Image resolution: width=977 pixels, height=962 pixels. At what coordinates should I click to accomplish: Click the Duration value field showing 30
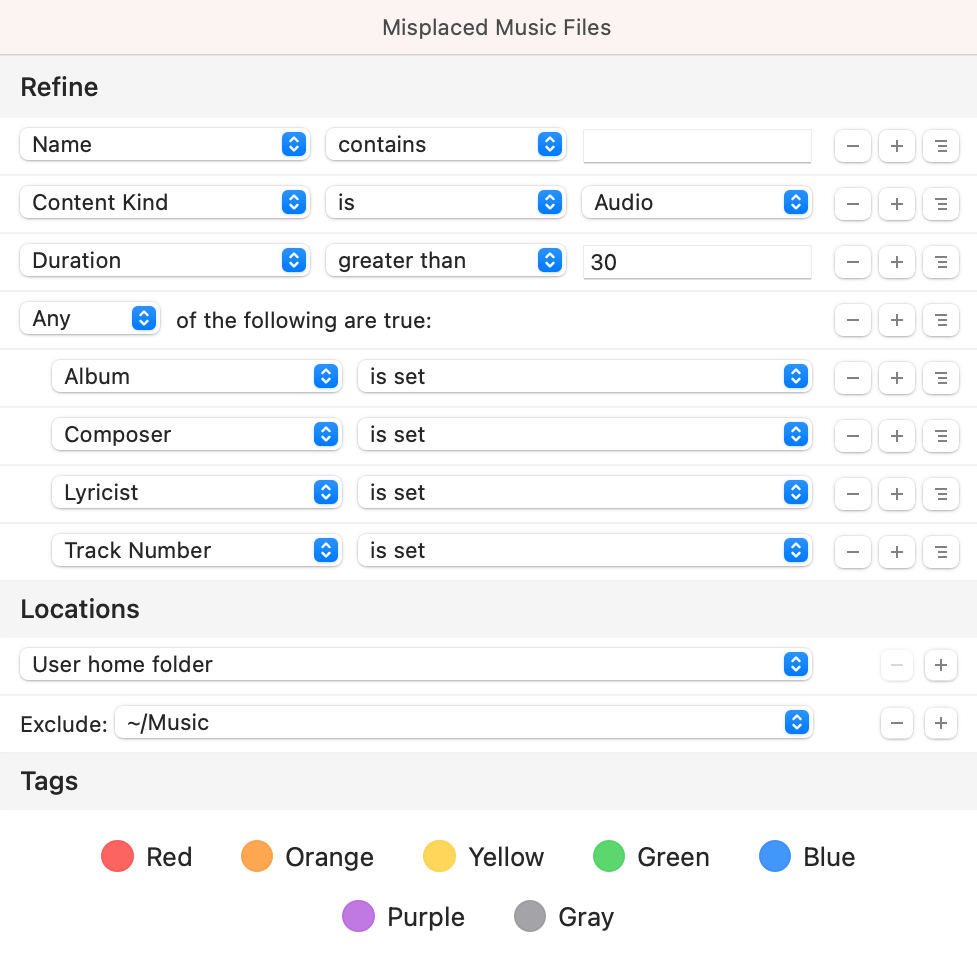[x=697, y=262]
